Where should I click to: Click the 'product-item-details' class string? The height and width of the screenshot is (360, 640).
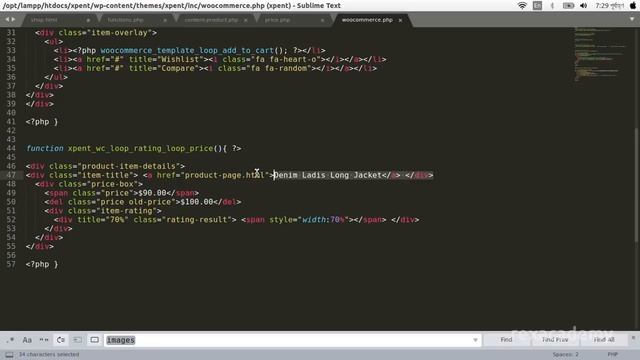point(129,166)
